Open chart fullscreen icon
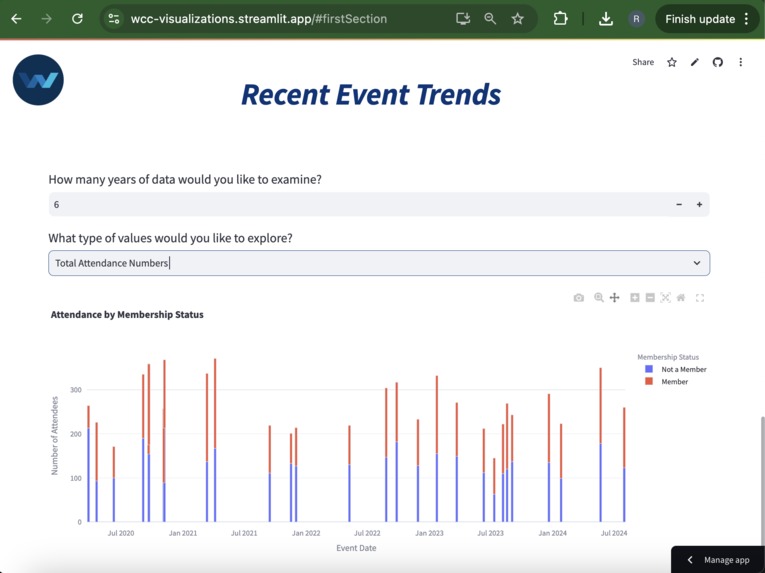The width and height of the screenshot is (765, 573). point(700,298)
